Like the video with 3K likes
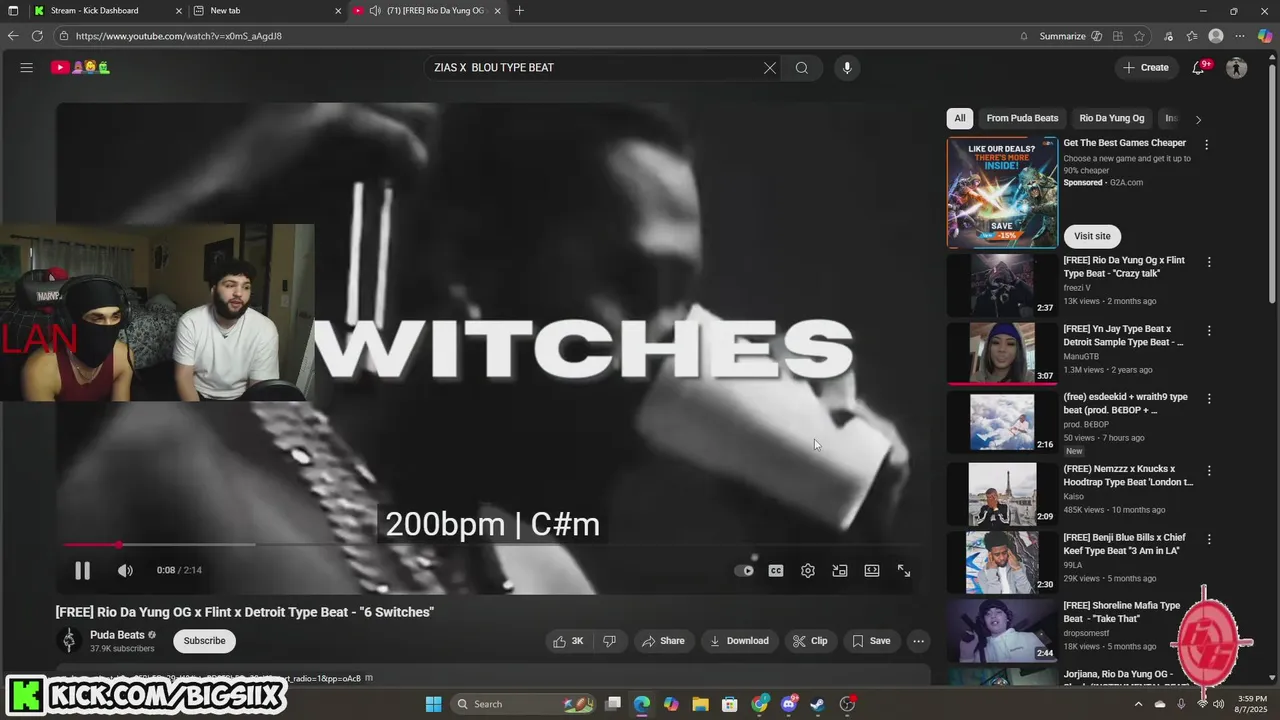The height and width of the screenshot is (720, 1280). point(569,641)
